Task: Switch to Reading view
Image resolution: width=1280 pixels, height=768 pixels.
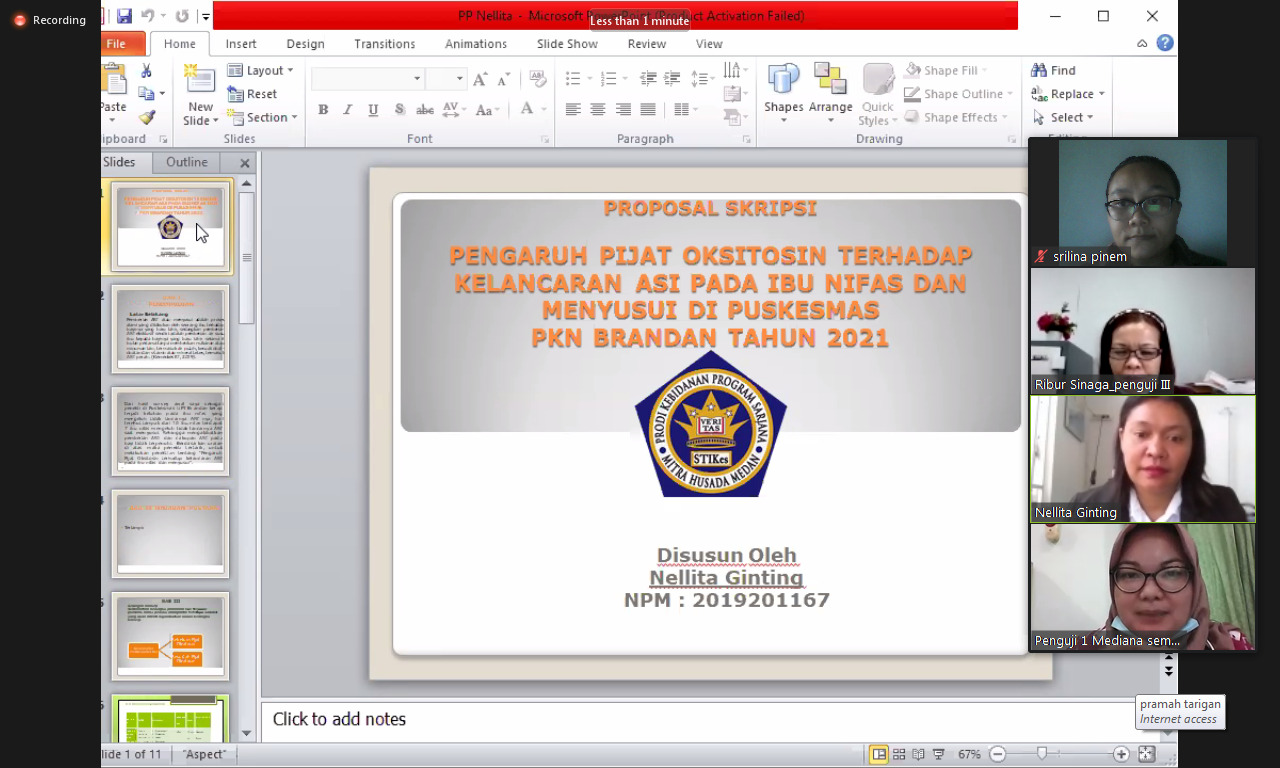Action: point(918,754)
